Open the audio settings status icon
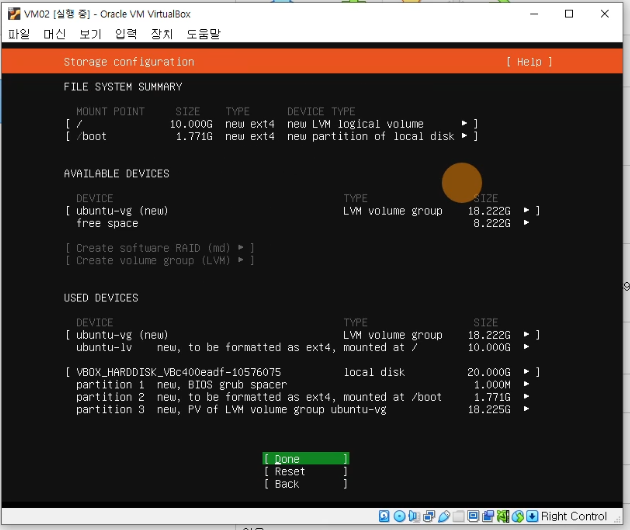Screen dimensions: 630x530 point(414,516)
